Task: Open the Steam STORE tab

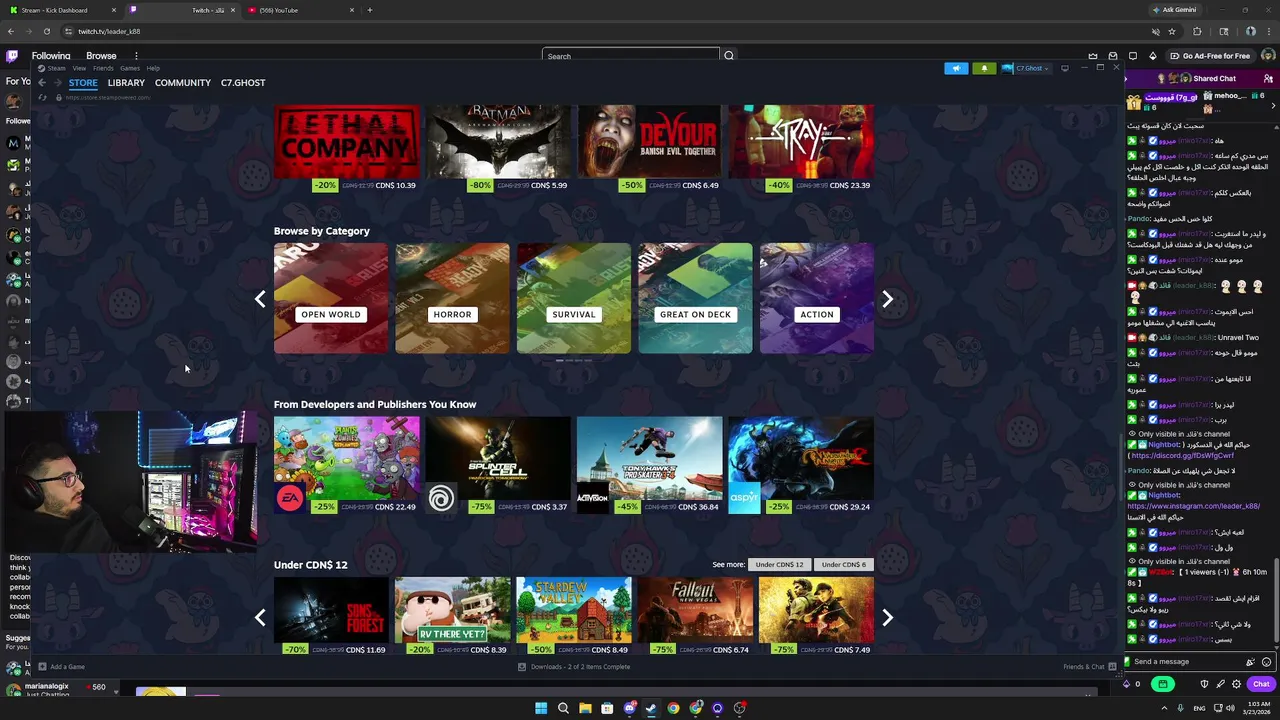Action: point(83,83)
